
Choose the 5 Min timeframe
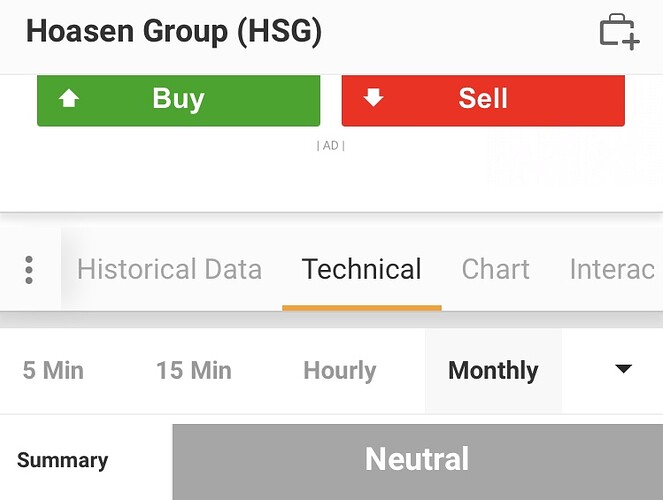53,371
